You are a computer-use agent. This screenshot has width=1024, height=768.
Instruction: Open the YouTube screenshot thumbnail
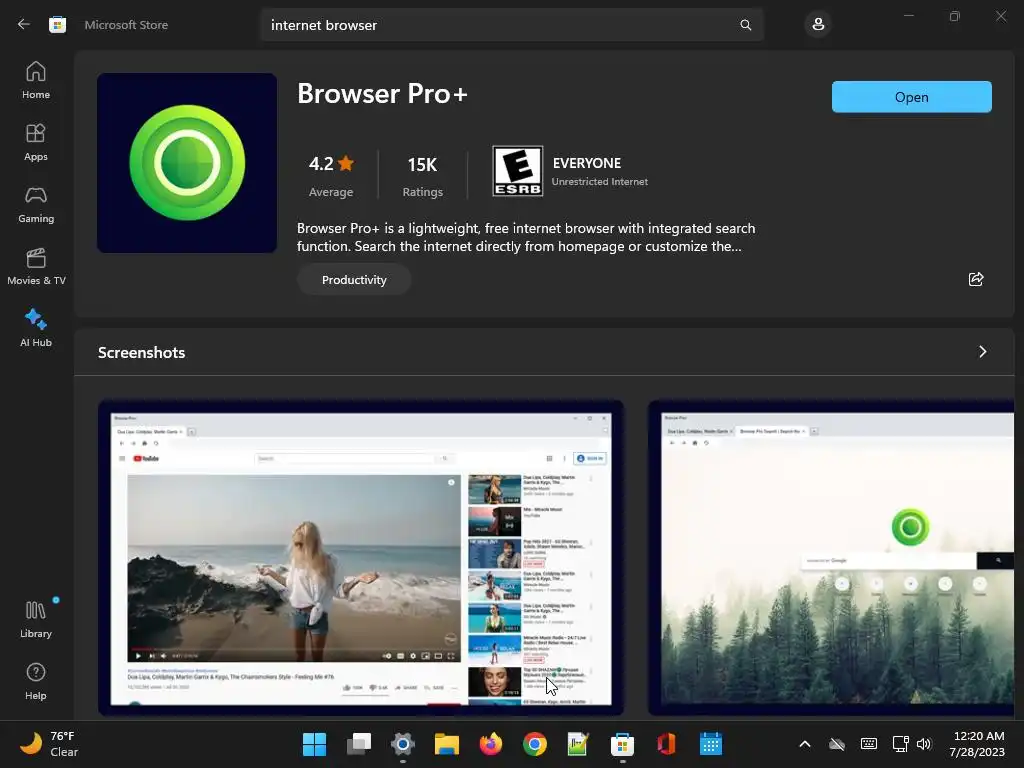click(x=360, y=558)
